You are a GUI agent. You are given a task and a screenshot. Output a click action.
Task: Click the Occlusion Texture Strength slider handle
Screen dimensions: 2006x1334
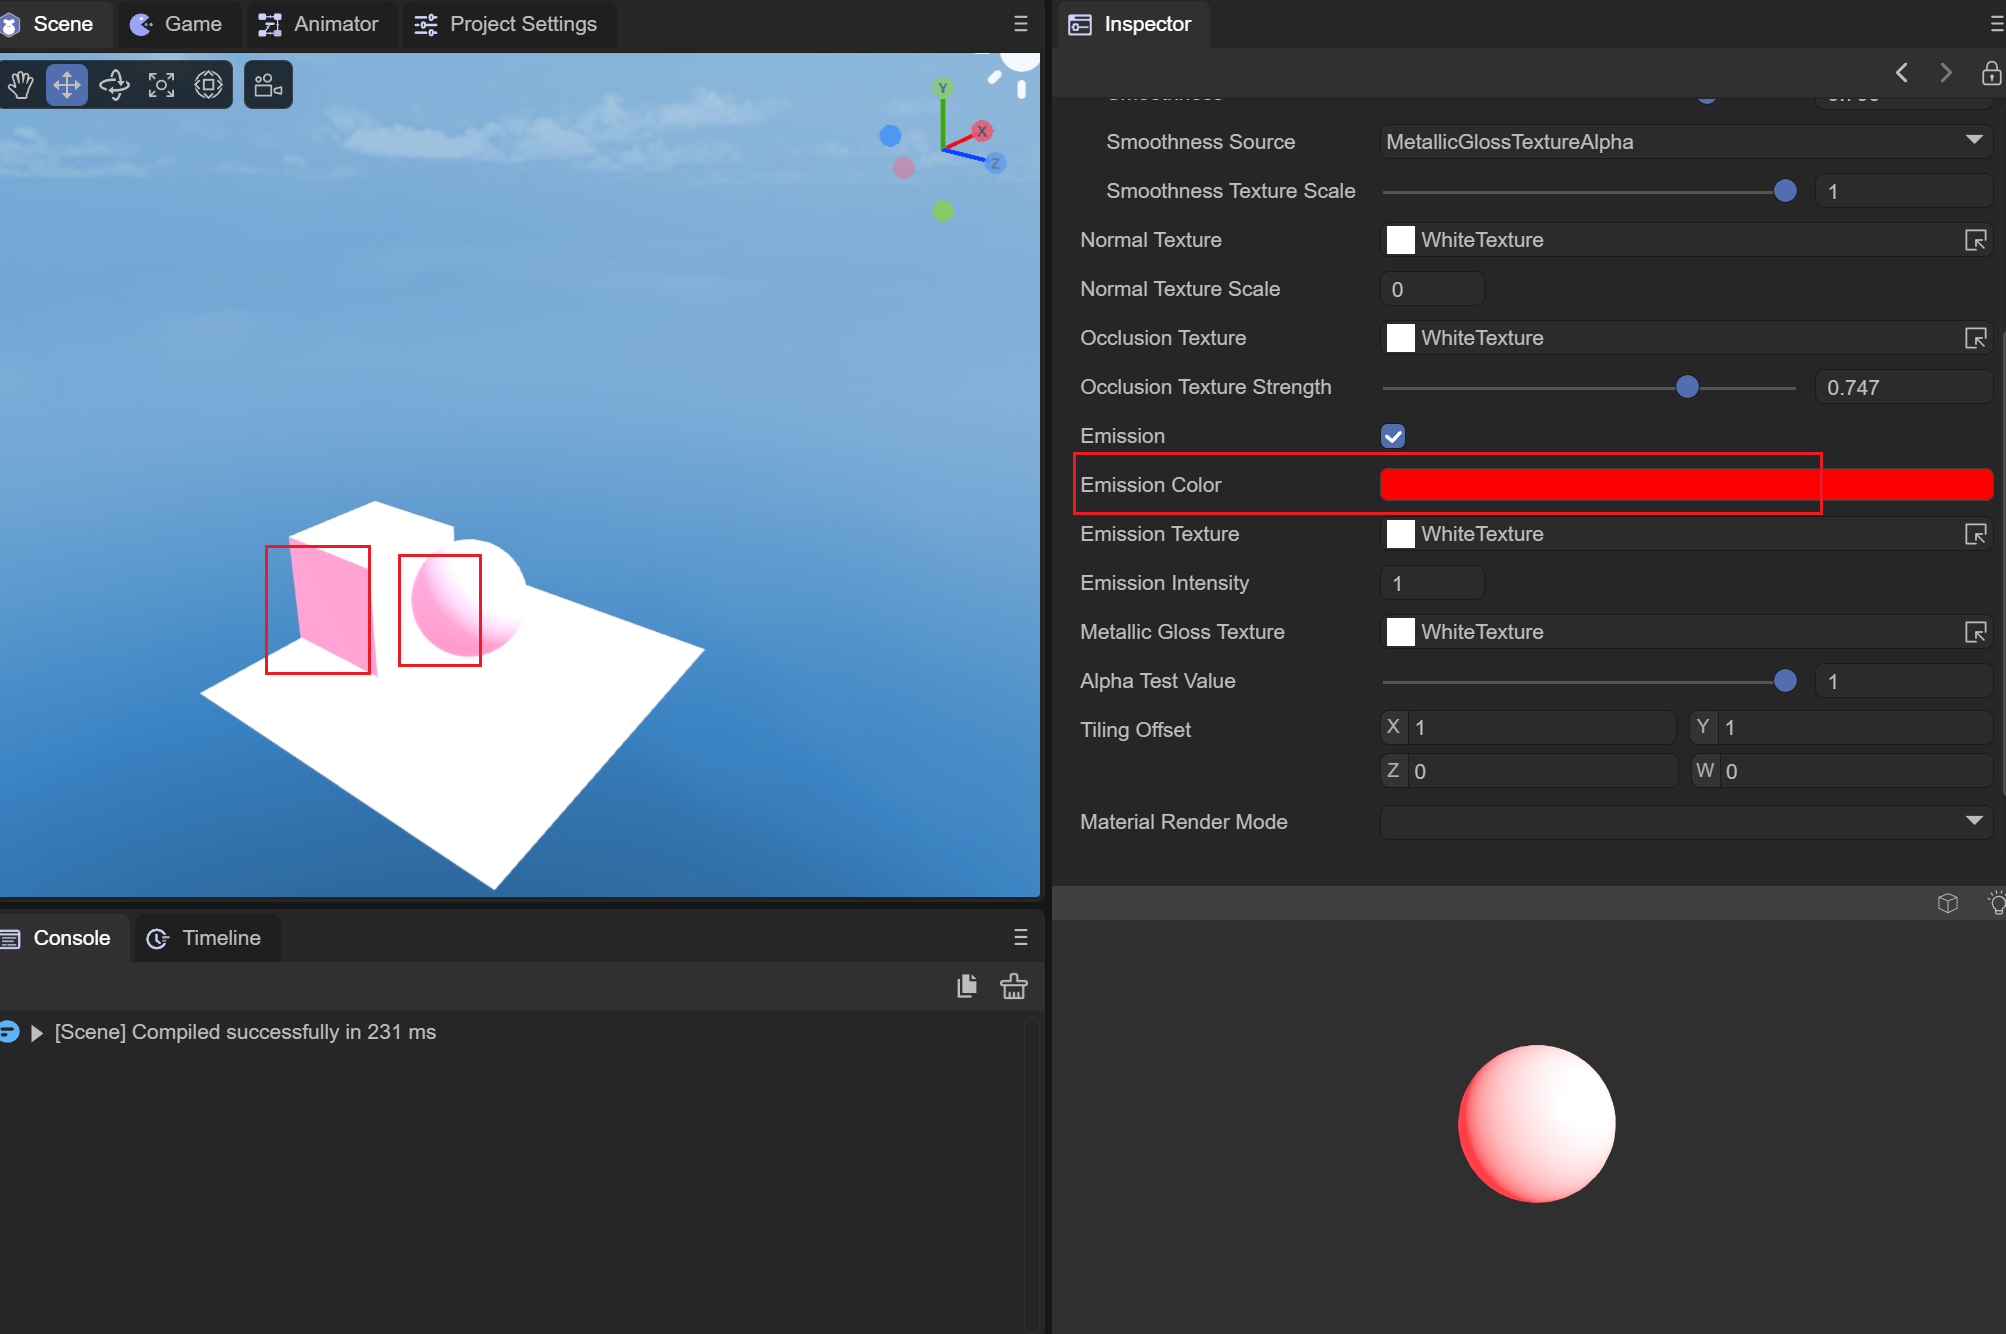pos(1687,387)
